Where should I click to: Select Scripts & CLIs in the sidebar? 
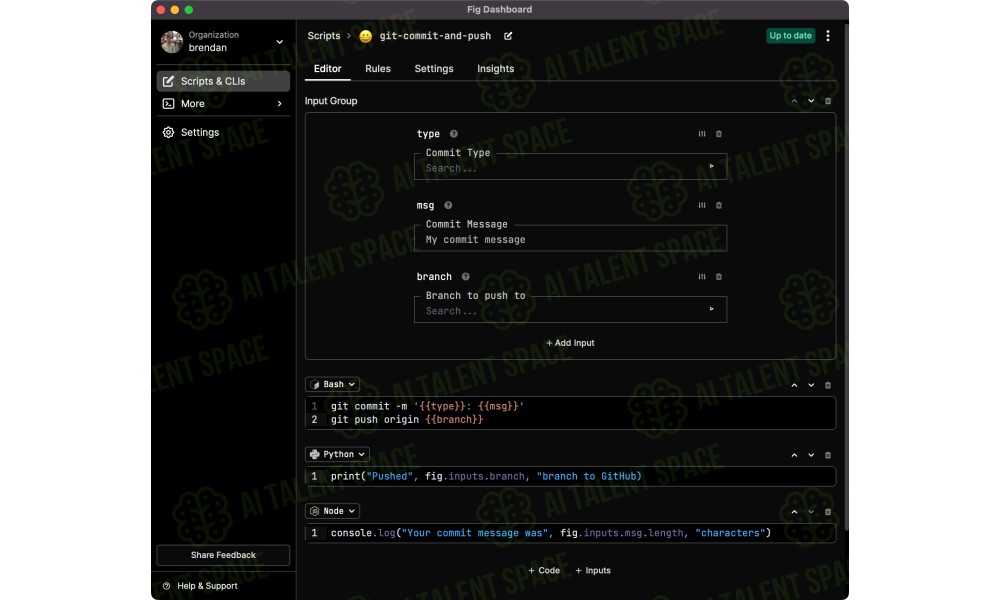coord(223,81)
